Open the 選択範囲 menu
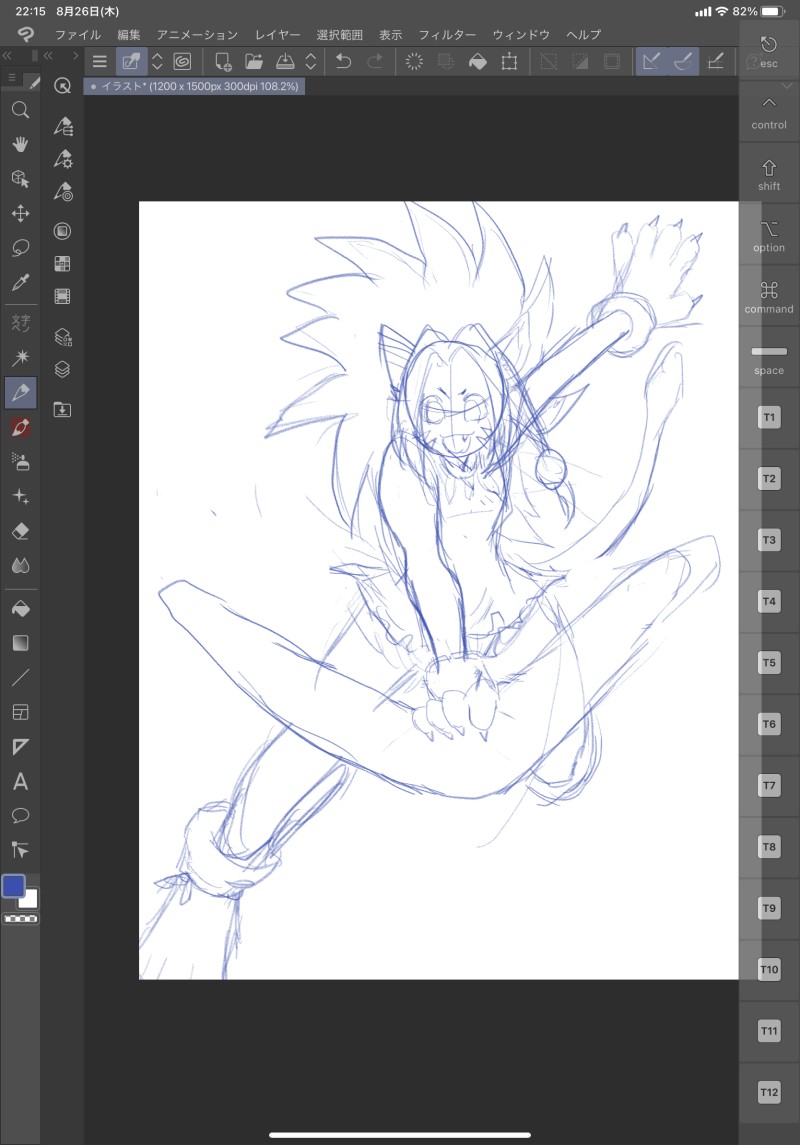 [339, 34]
